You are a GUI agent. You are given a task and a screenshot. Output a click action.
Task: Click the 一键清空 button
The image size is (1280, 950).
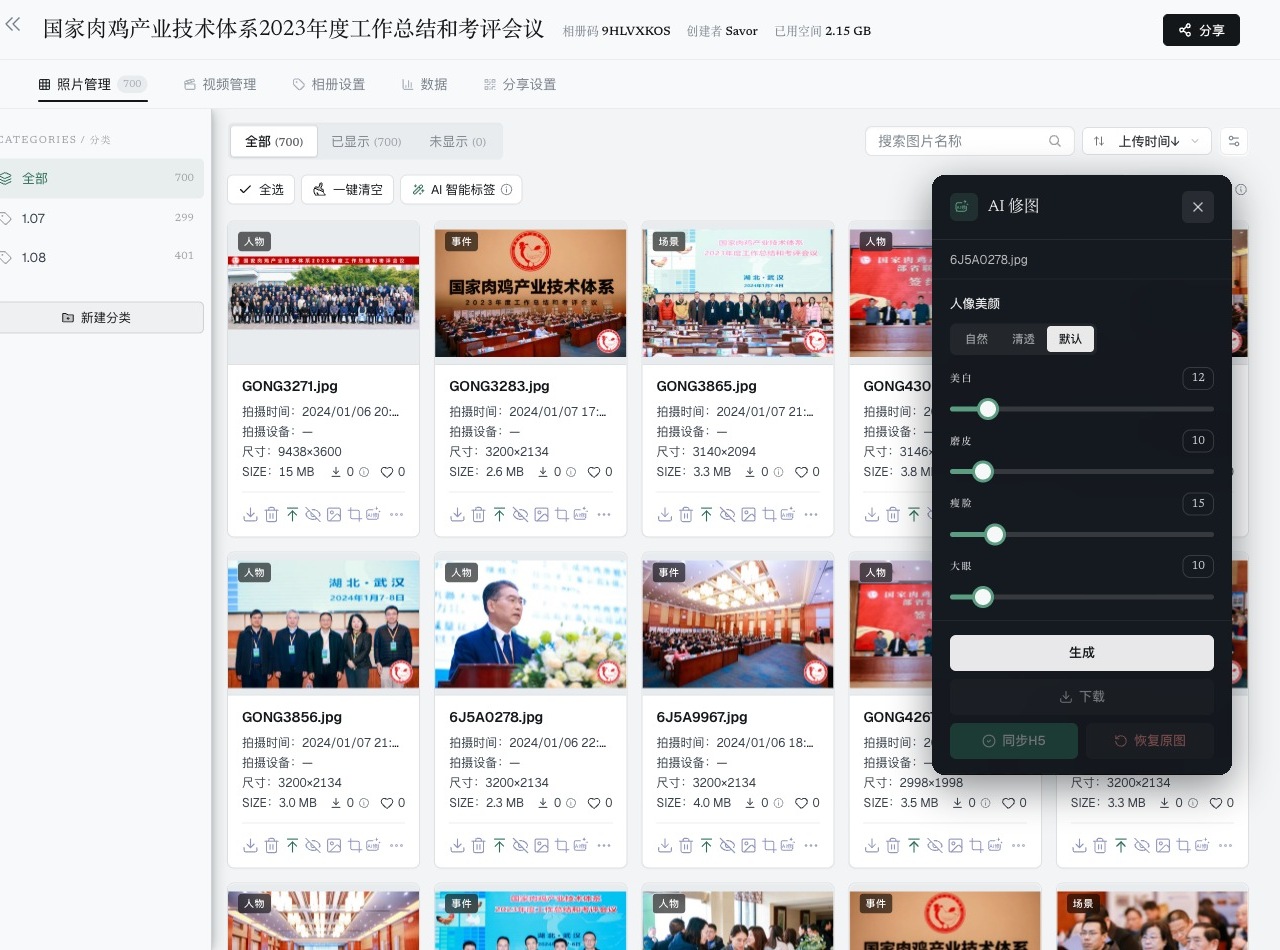347,189
